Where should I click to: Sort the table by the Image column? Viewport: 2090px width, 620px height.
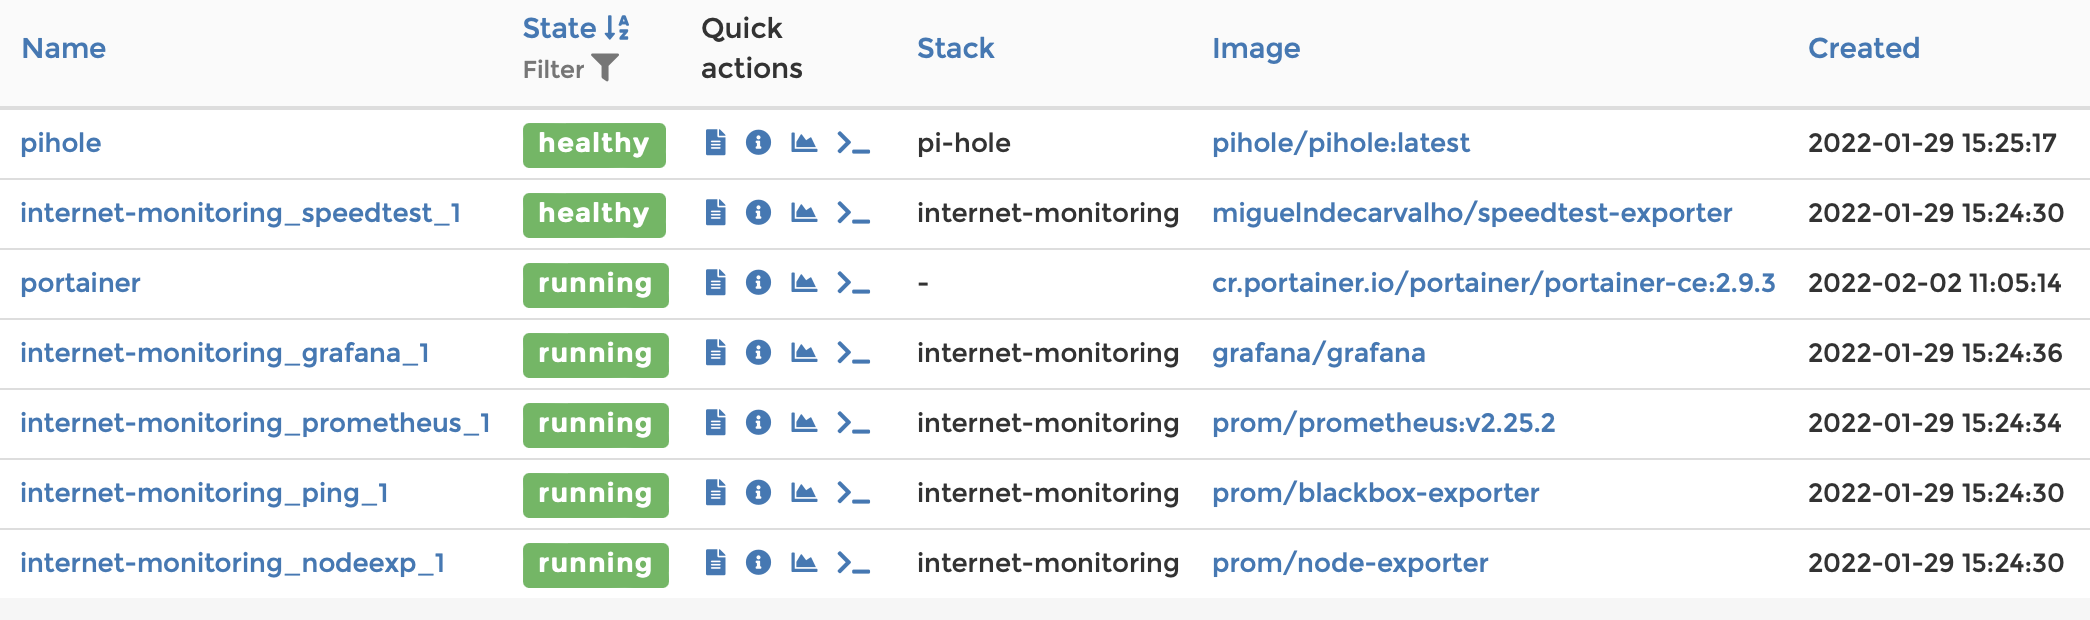pyautogui.click(x=1256, y=47)
